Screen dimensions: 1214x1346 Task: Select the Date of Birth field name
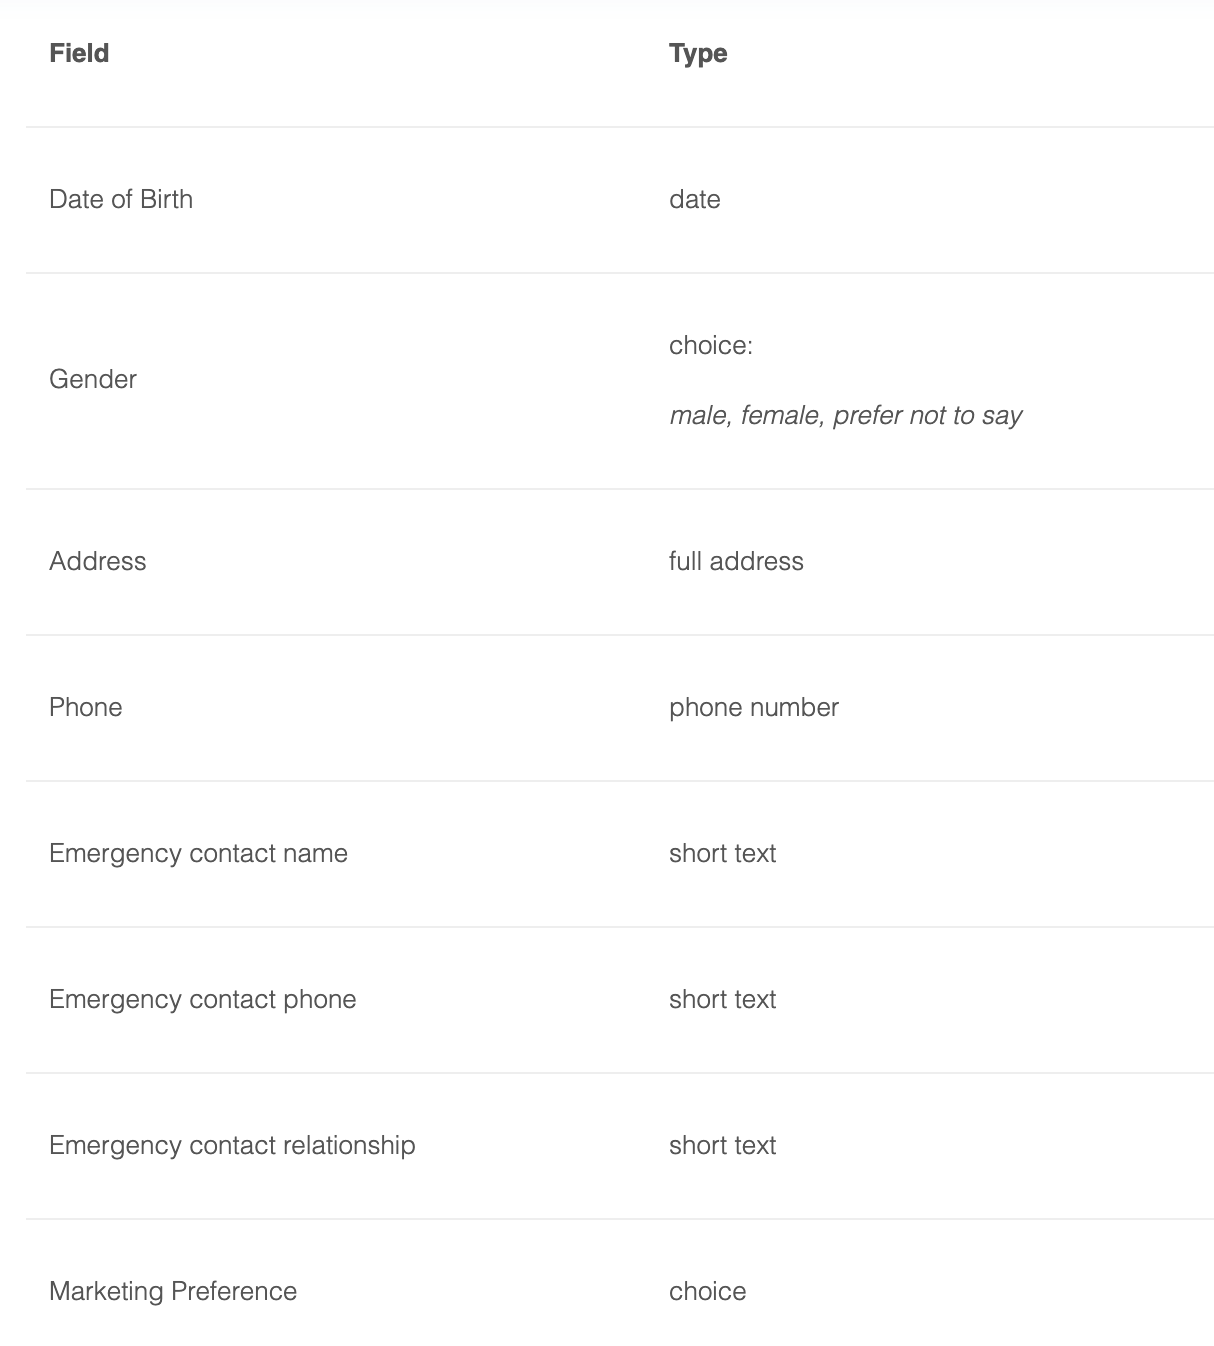tap(121, 199)
